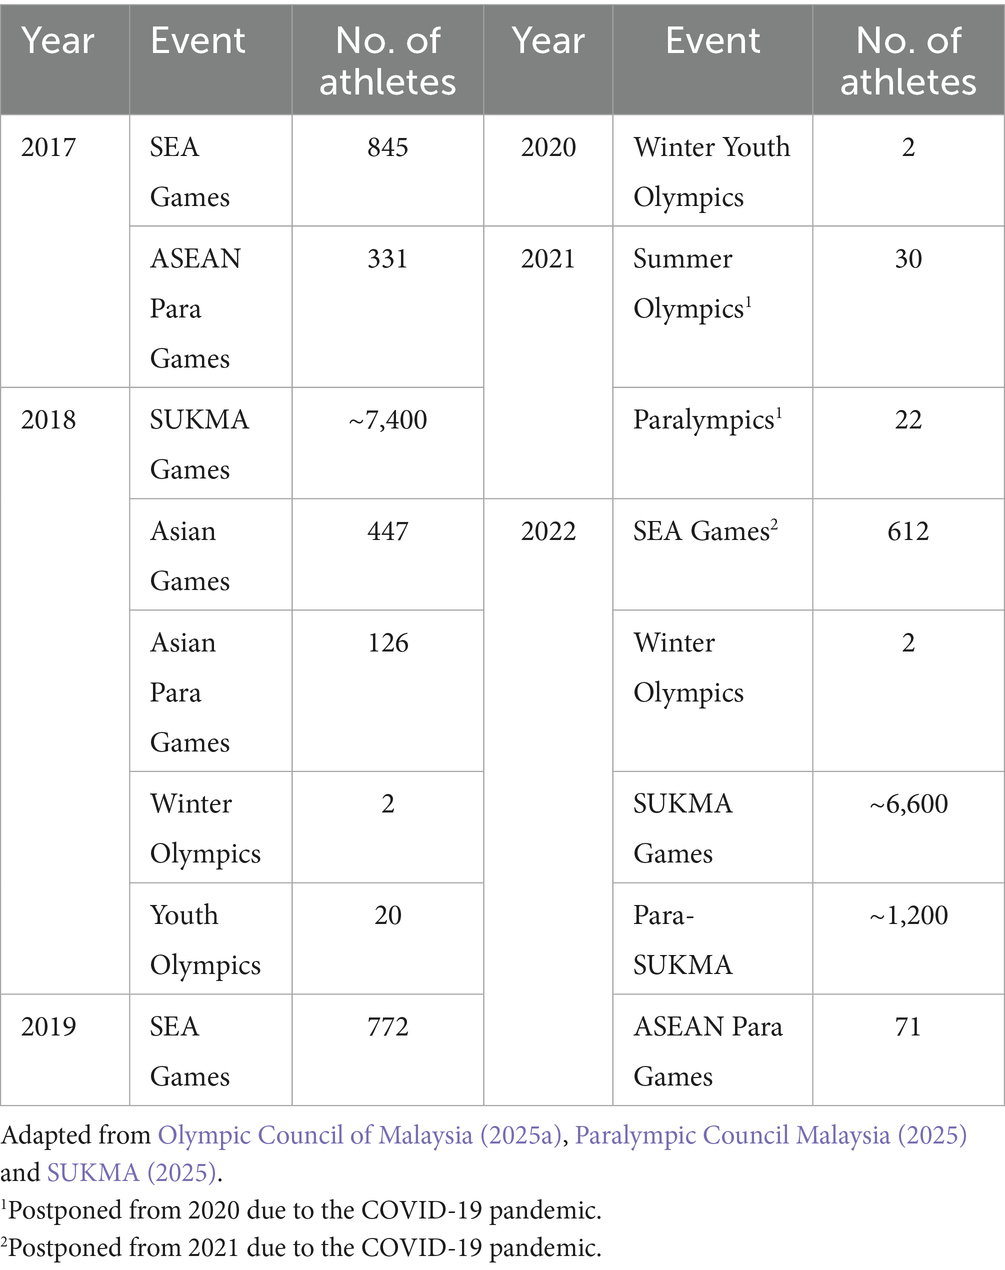Click the Winter Youth Olympics cell
This screenshot has height=1270, width=1005.
coord(711,171)
